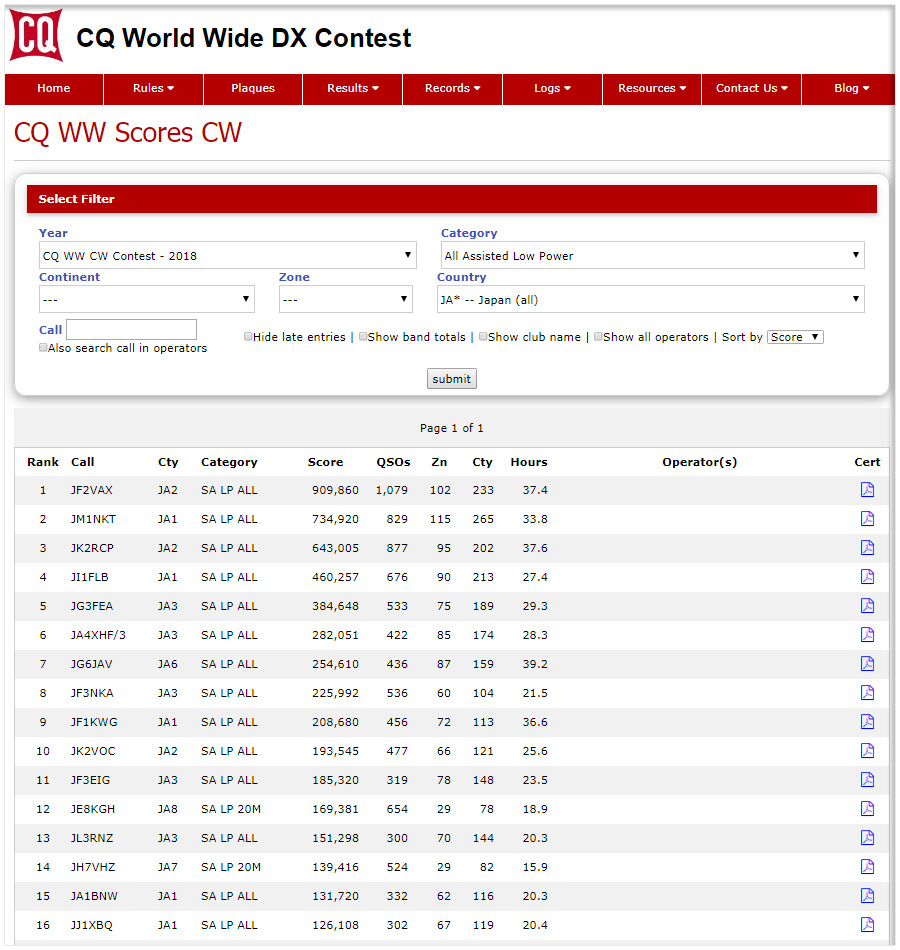Enable Show all operators
The image size is (900, 950).
[598, 336]
